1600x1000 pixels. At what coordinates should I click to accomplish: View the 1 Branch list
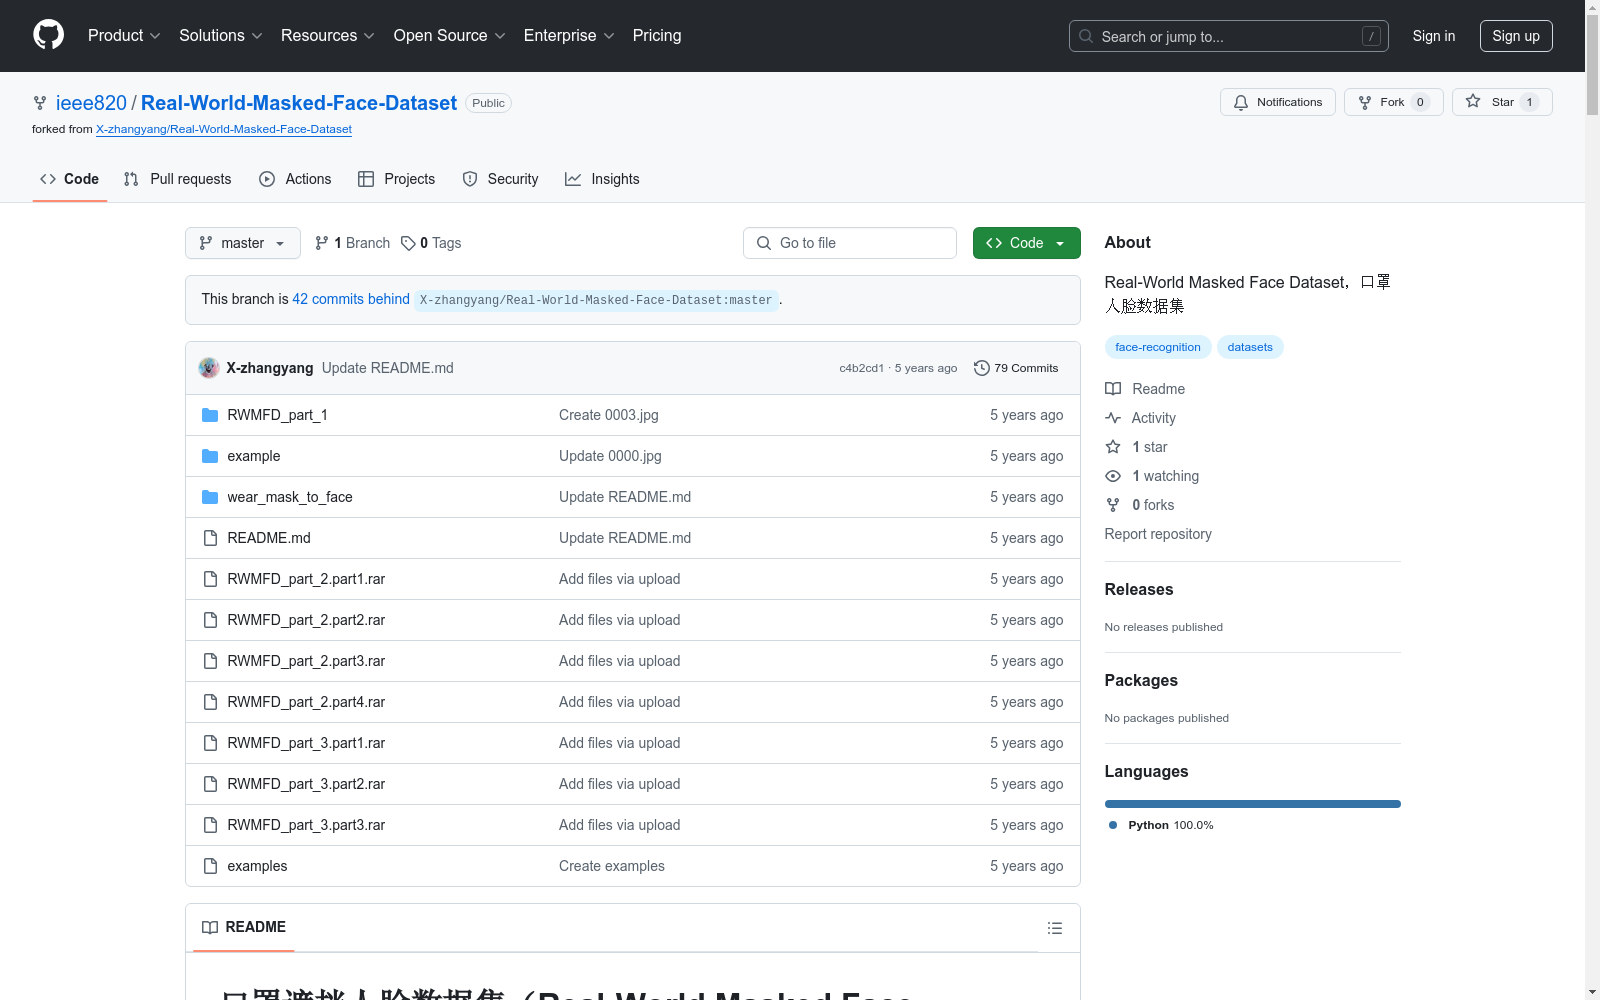[352, 243]
